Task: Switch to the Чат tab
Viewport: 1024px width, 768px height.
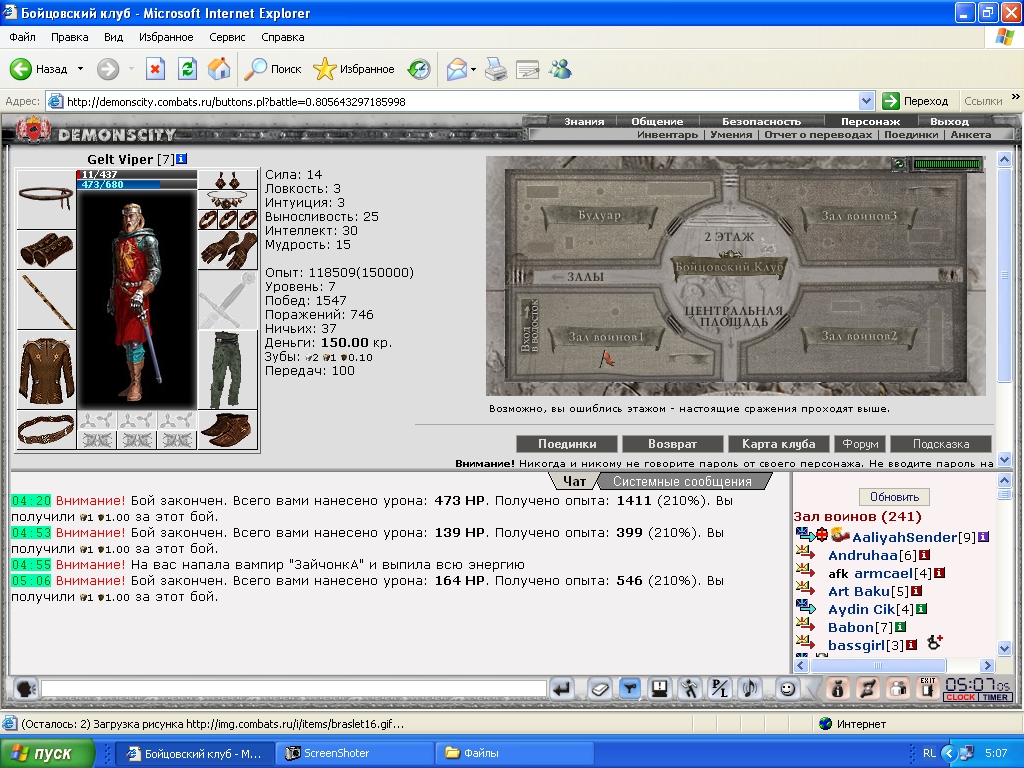Action: (x=574, y=481)
